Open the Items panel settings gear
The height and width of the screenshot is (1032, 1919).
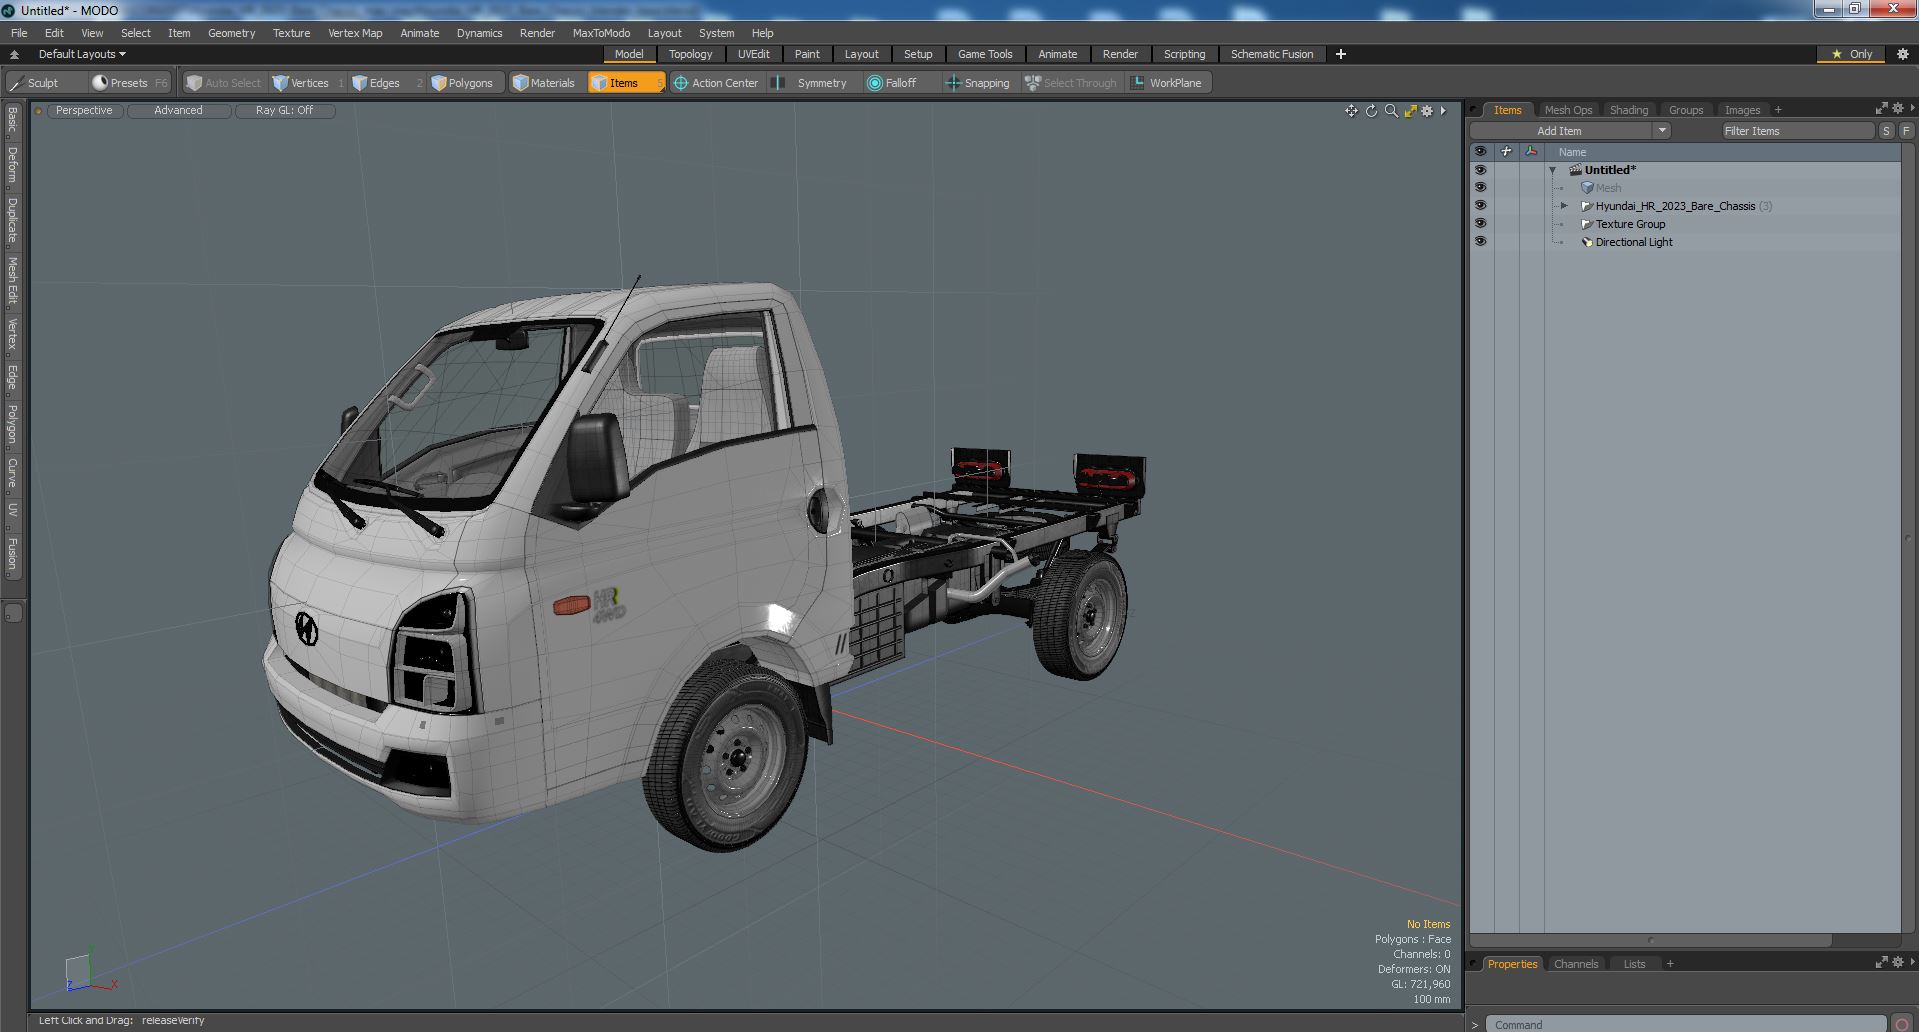[x=1897, y=108]
